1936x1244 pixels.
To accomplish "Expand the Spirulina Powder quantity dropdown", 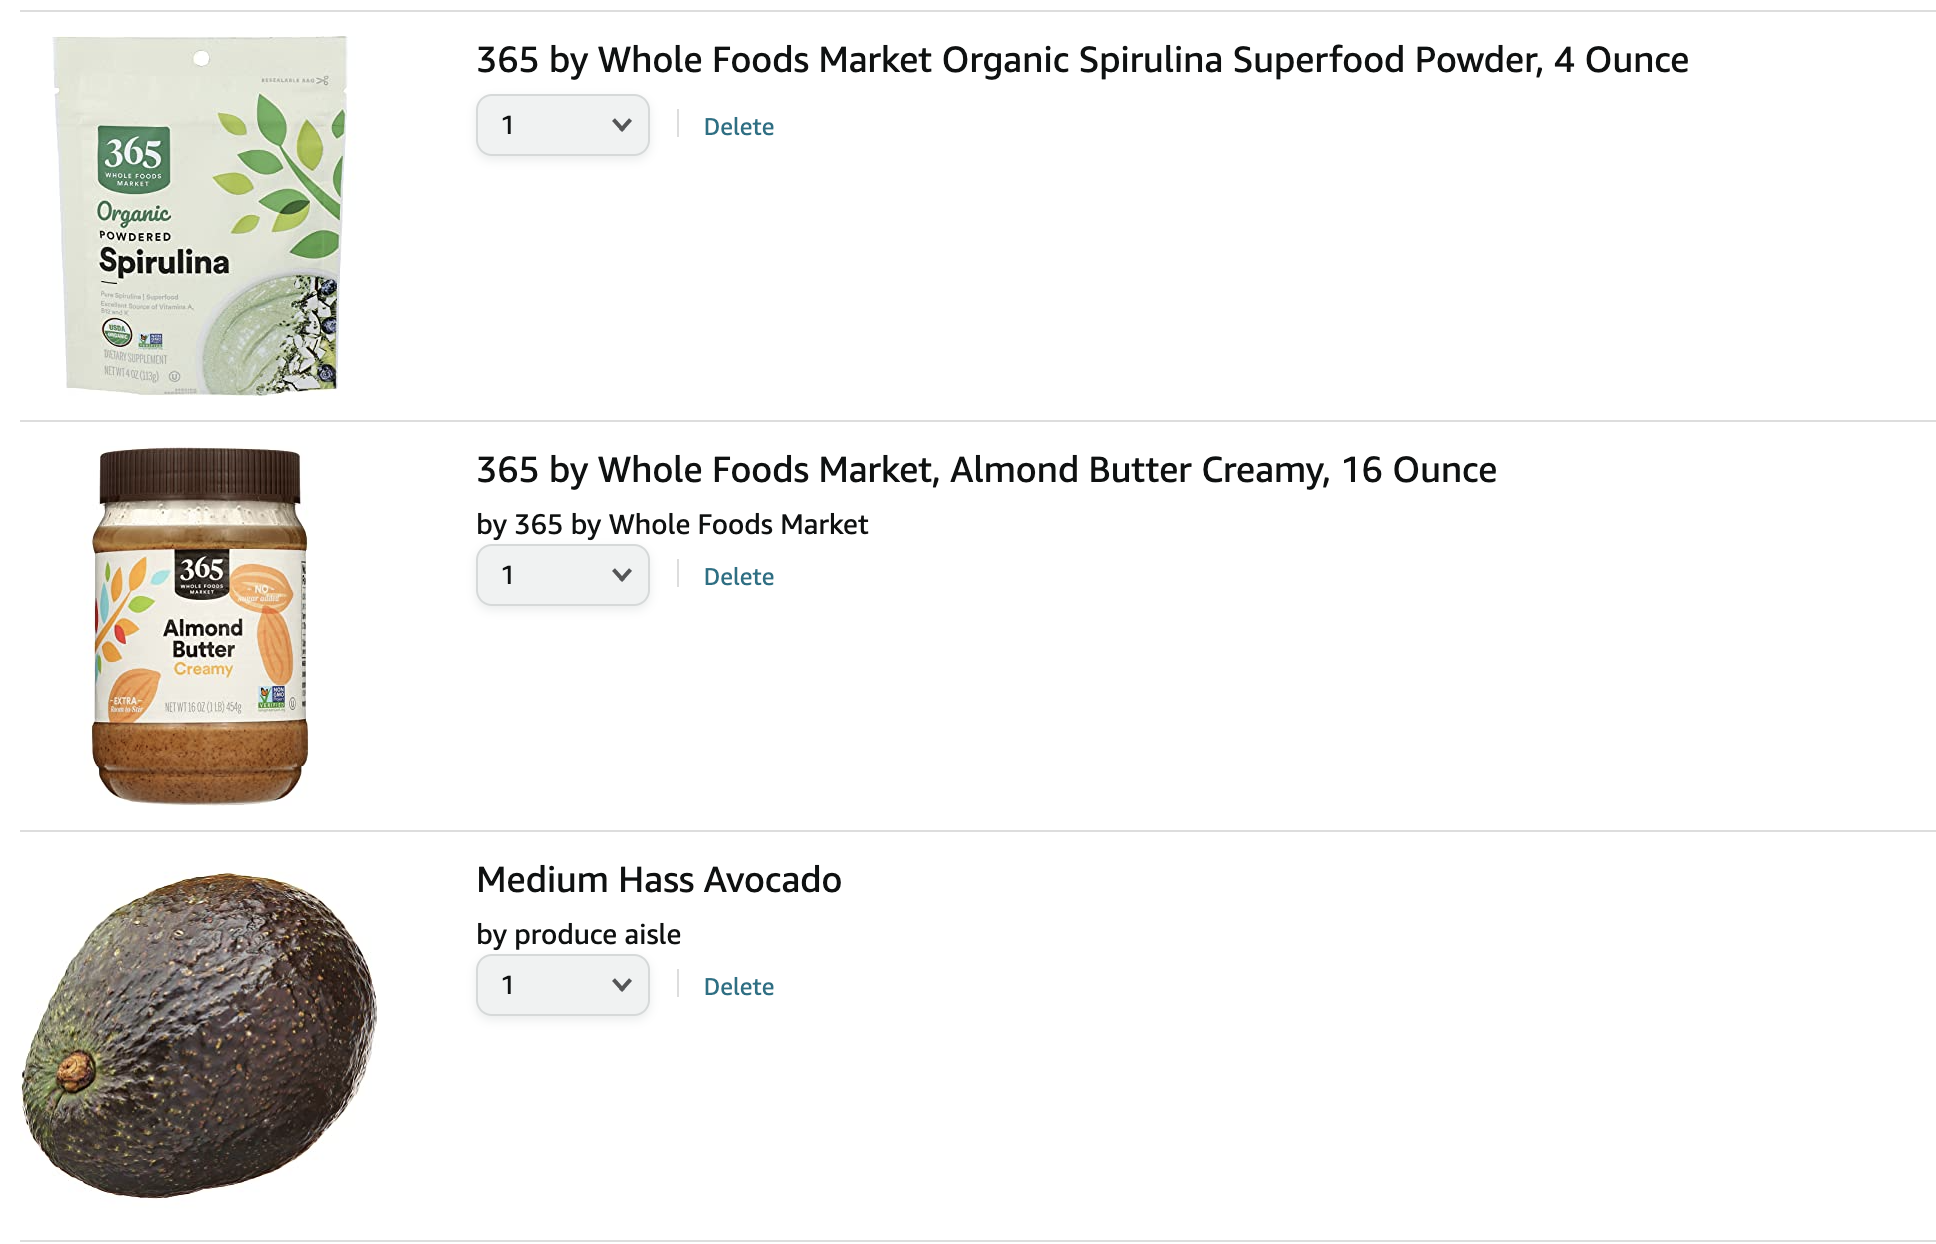I will tap(563, 125).
